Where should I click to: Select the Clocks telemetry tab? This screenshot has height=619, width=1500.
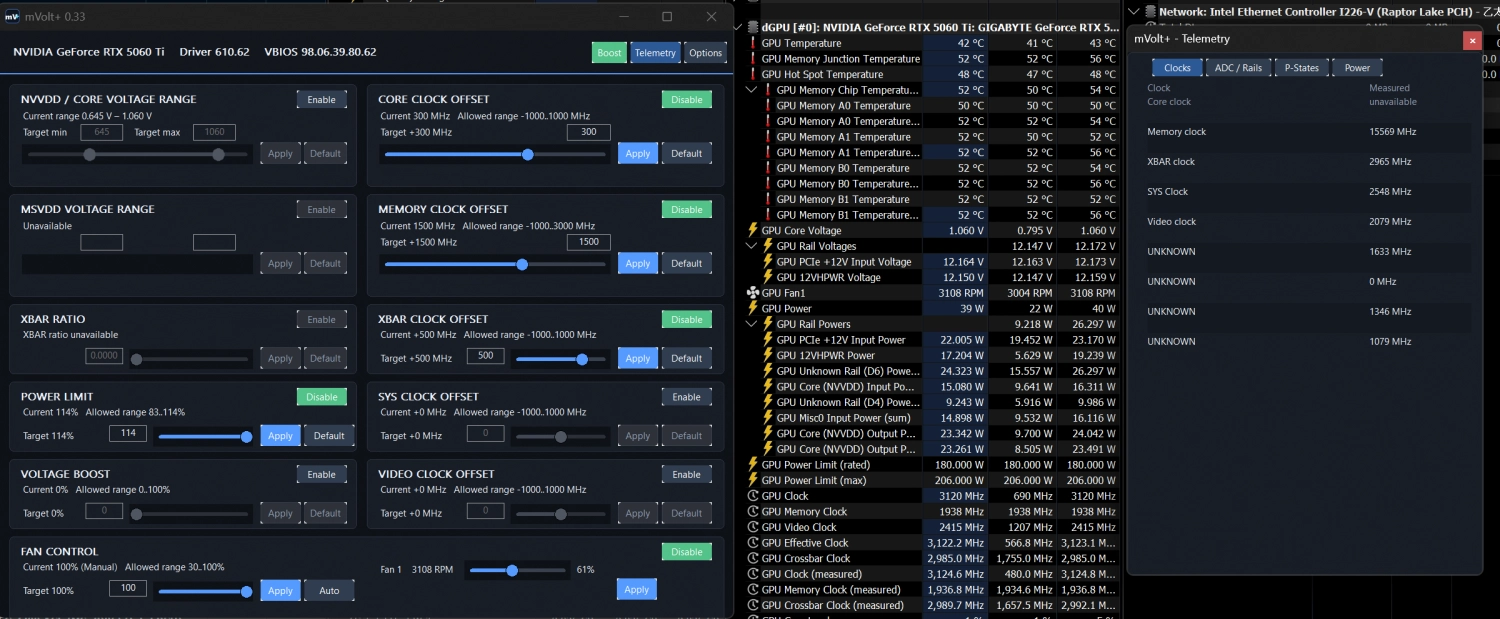click(x=1177, y=67)
